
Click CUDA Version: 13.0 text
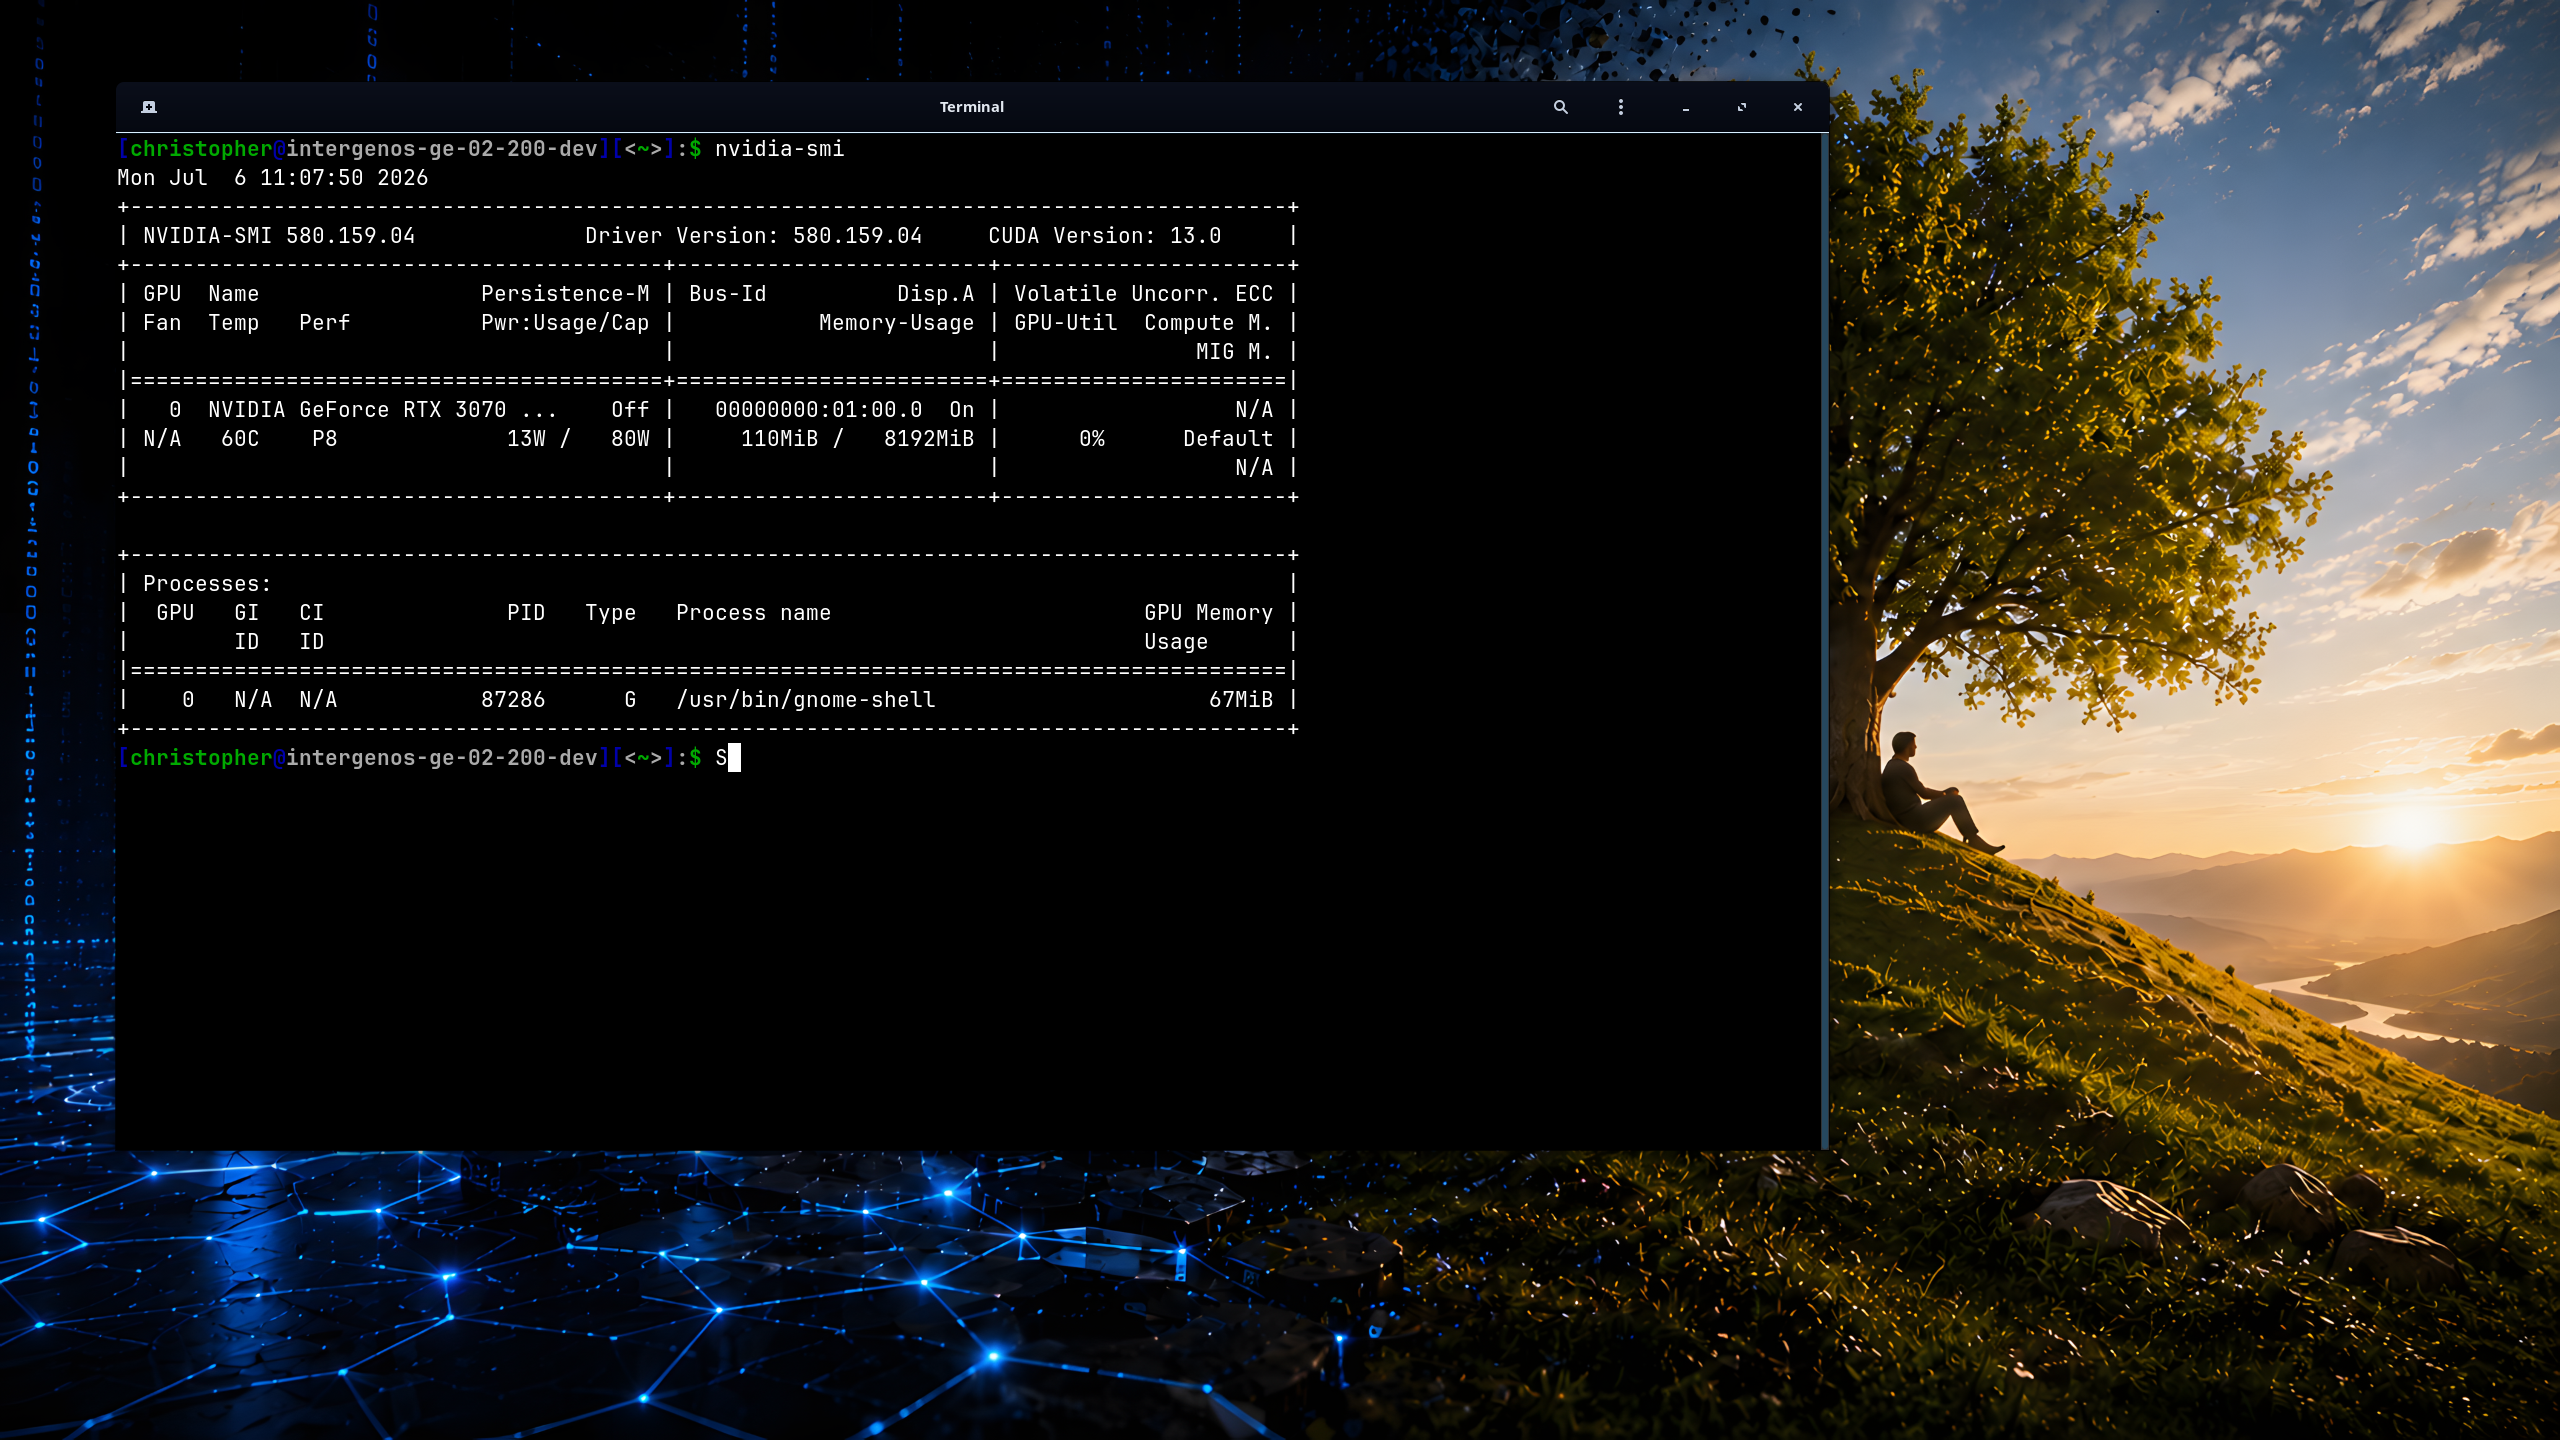pyautogui.click(x=1105, y=236)
